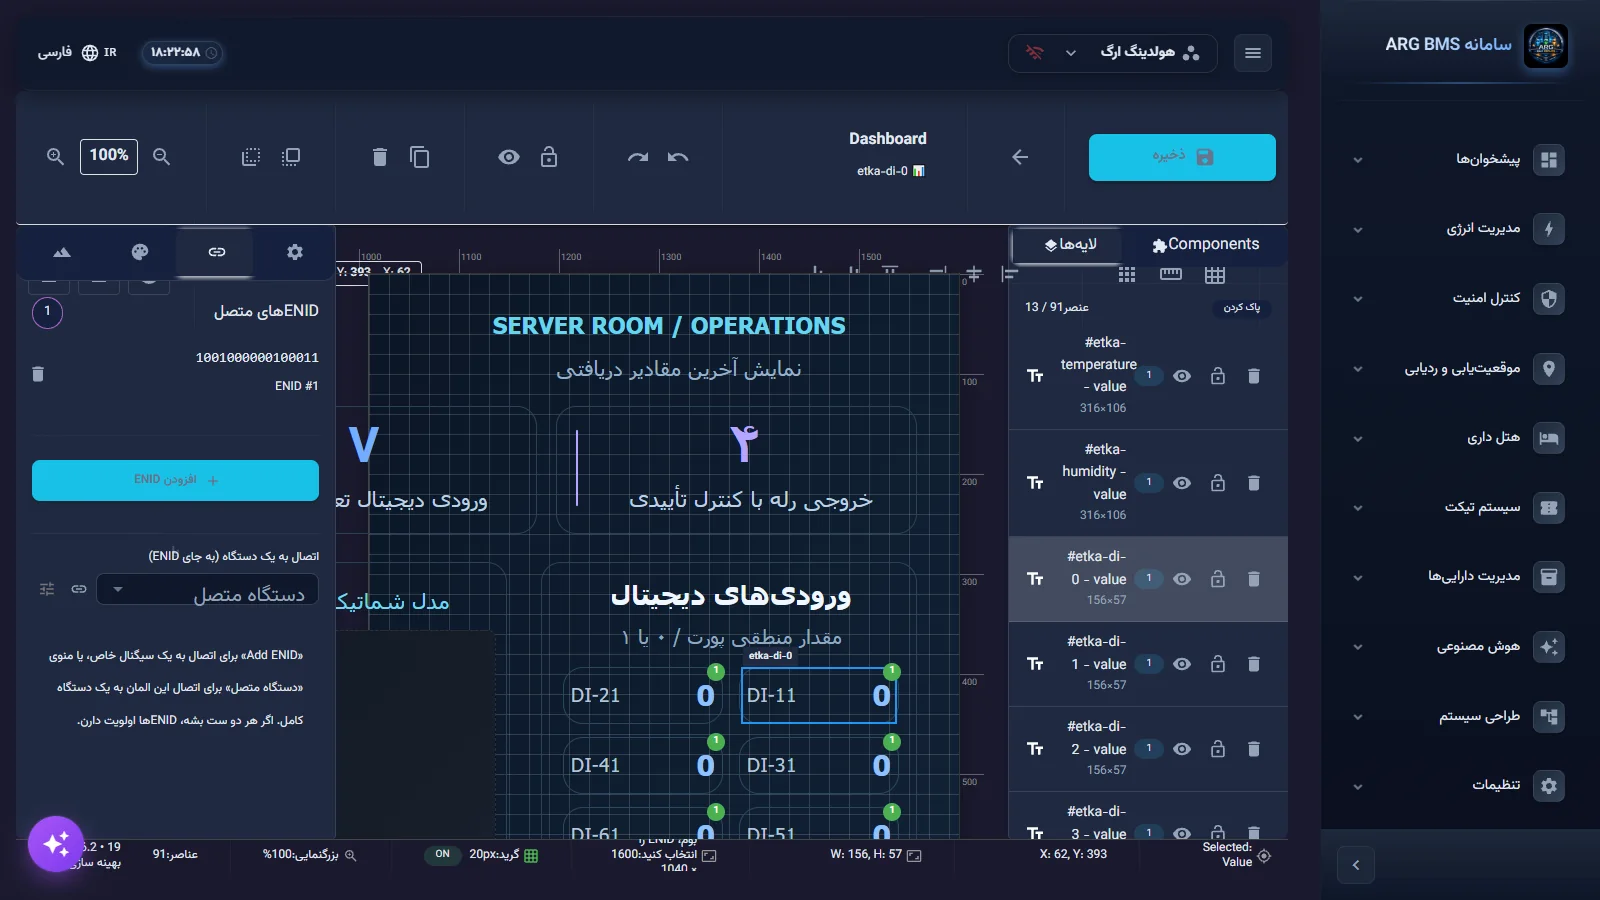Toggle the lock icon in top toolbar
The width and height of the screenshot is (1600, 900).
[x=549, y=157]
